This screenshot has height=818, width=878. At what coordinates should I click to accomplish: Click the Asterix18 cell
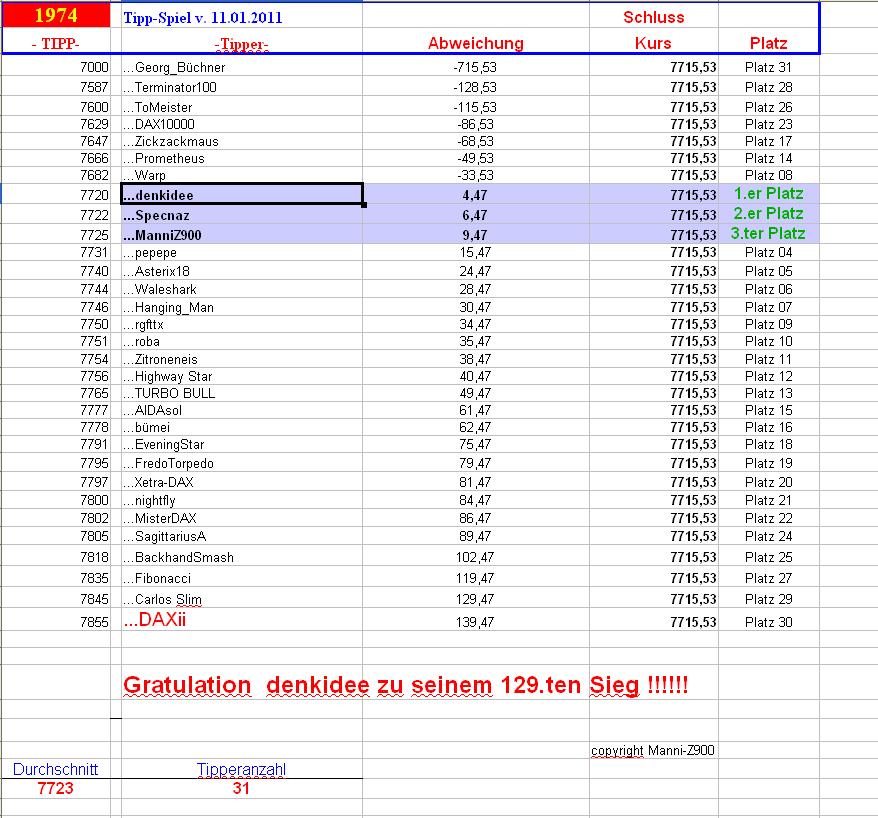(242, 271)
